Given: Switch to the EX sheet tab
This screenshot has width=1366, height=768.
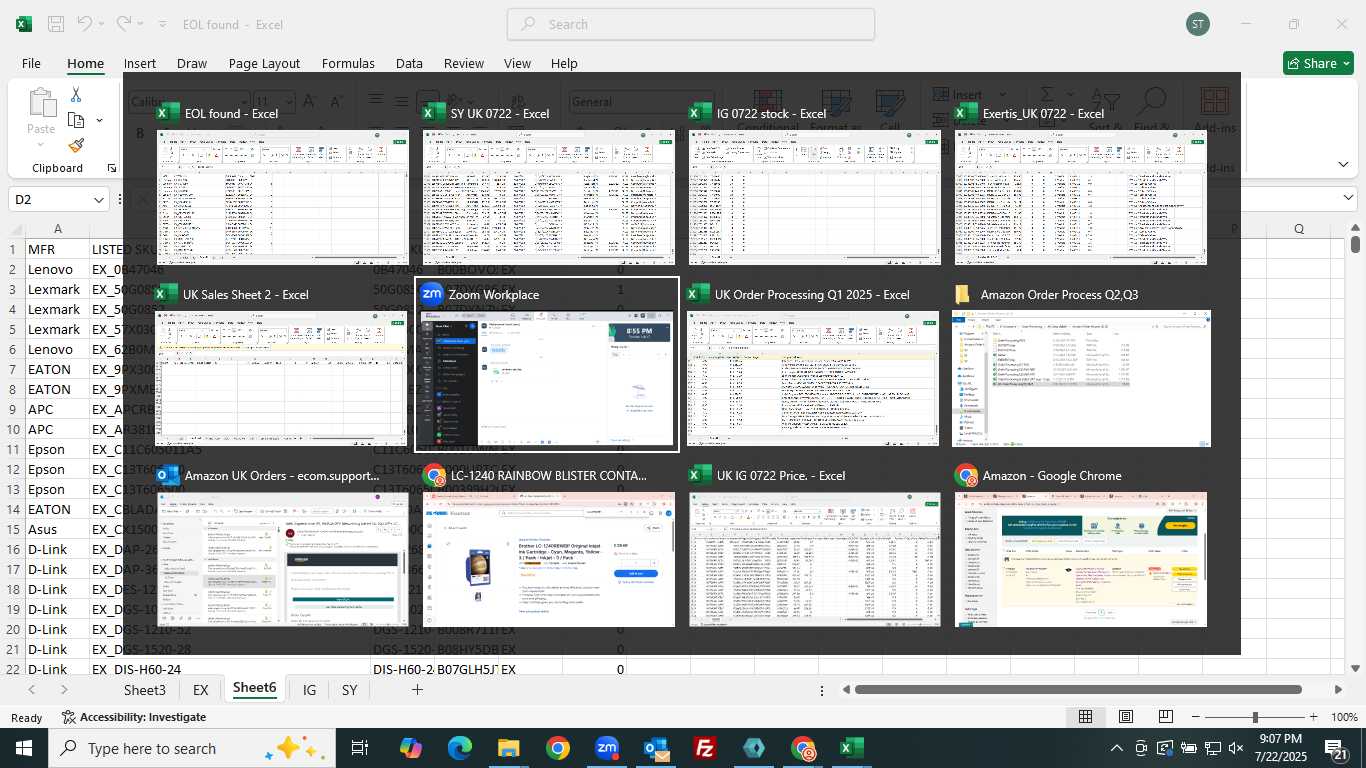Looking at the screenshot, I should point(201,690).
